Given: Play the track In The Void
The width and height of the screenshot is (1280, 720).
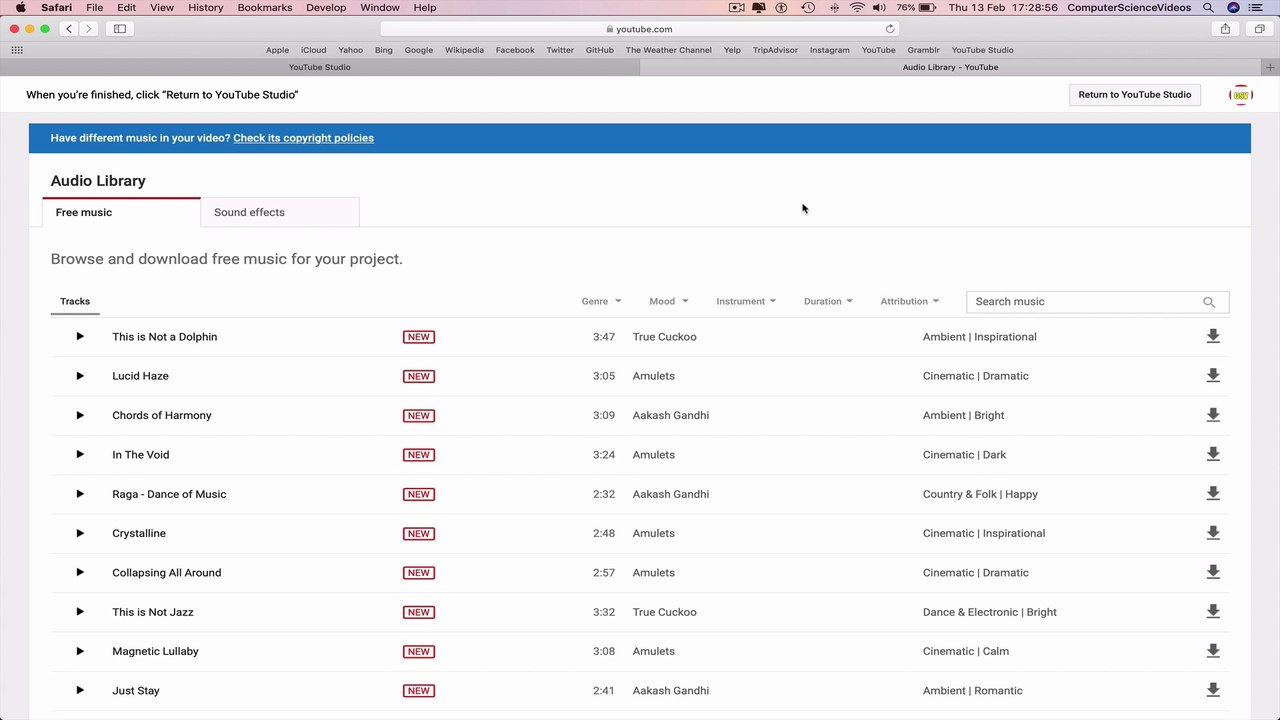Looking at the screenshot, I should [x=80, y=455].
